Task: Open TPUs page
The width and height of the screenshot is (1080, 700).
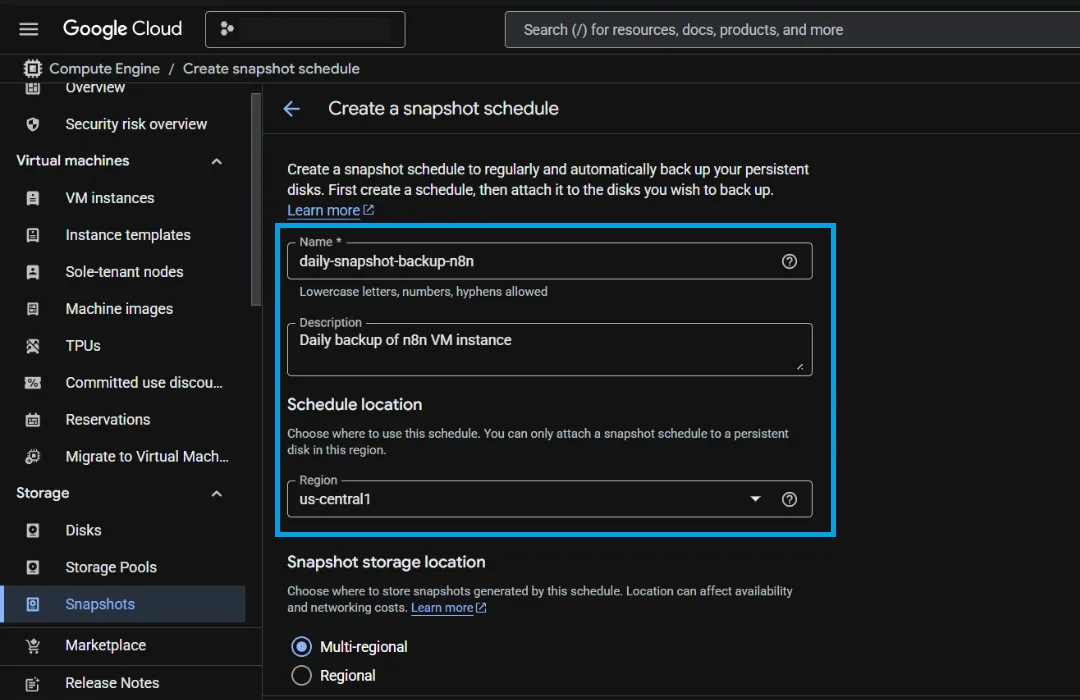Action: (x=83, y=346)
